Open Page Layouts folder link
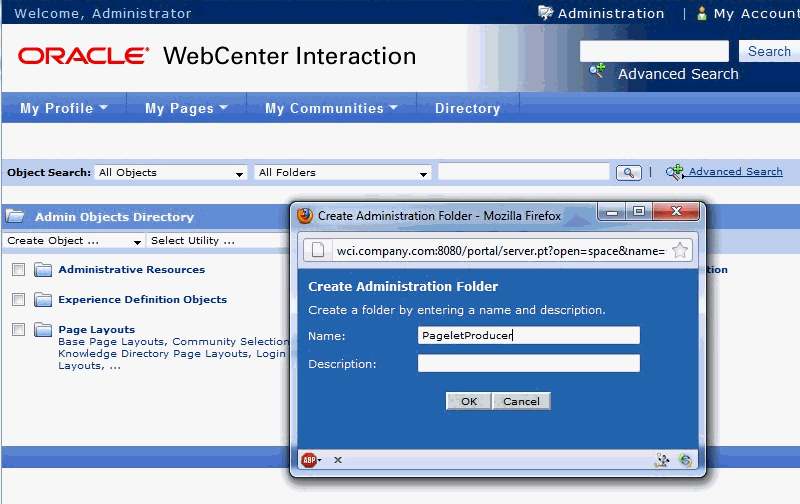The image size is (800, 504). (96, 330)
